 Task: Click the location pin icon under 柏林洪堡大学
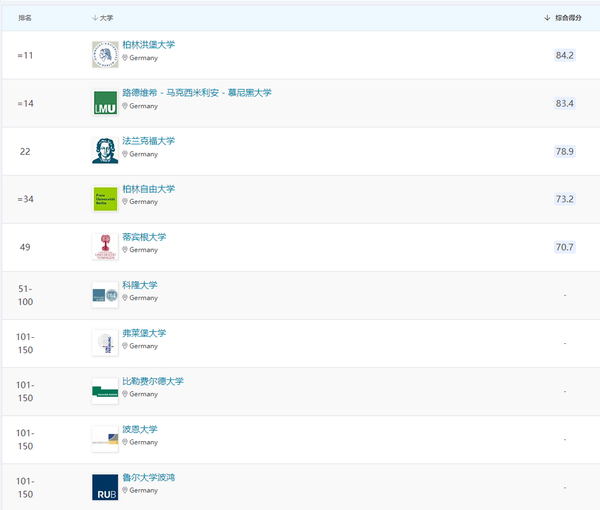[125, 58]
